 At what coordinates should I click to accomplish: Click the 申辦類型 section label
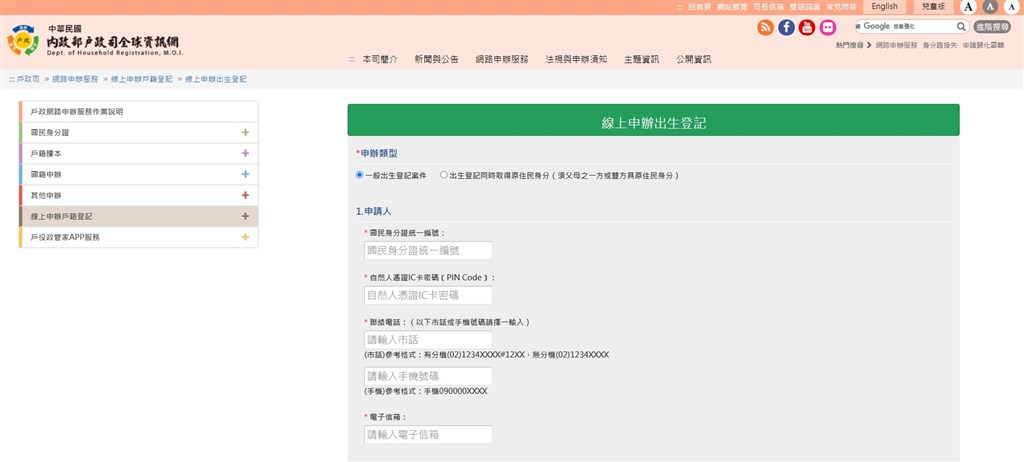click(x=377, y=154)
